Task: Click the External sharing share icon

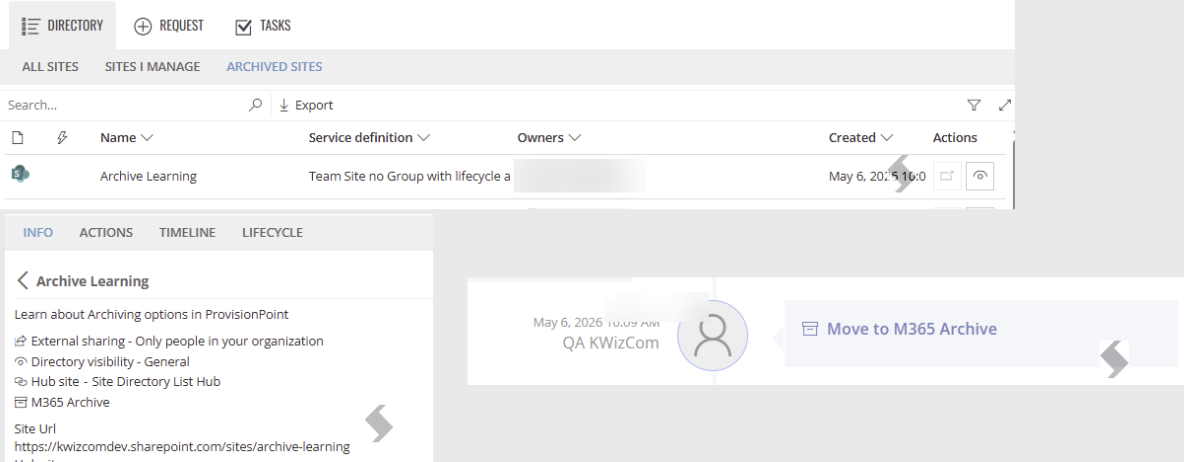Action: coord(20,341)
